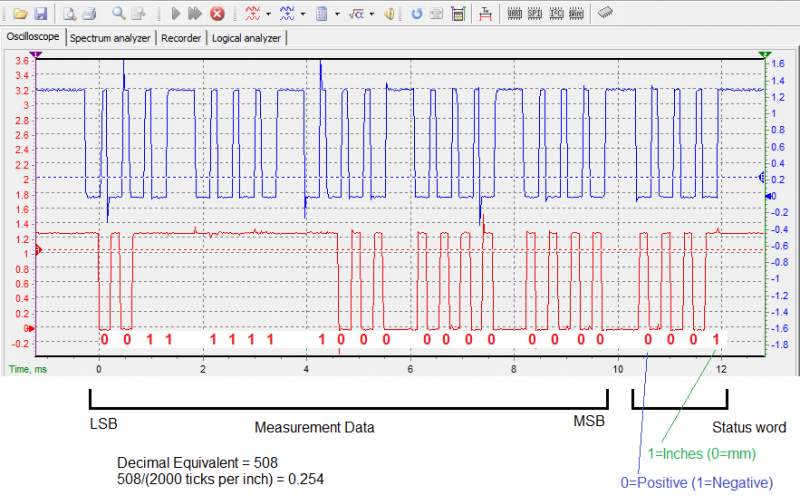The width and height of the screenshot is (800, 504).
Task: Open the Recorder tab
Action: coord(181,38)
